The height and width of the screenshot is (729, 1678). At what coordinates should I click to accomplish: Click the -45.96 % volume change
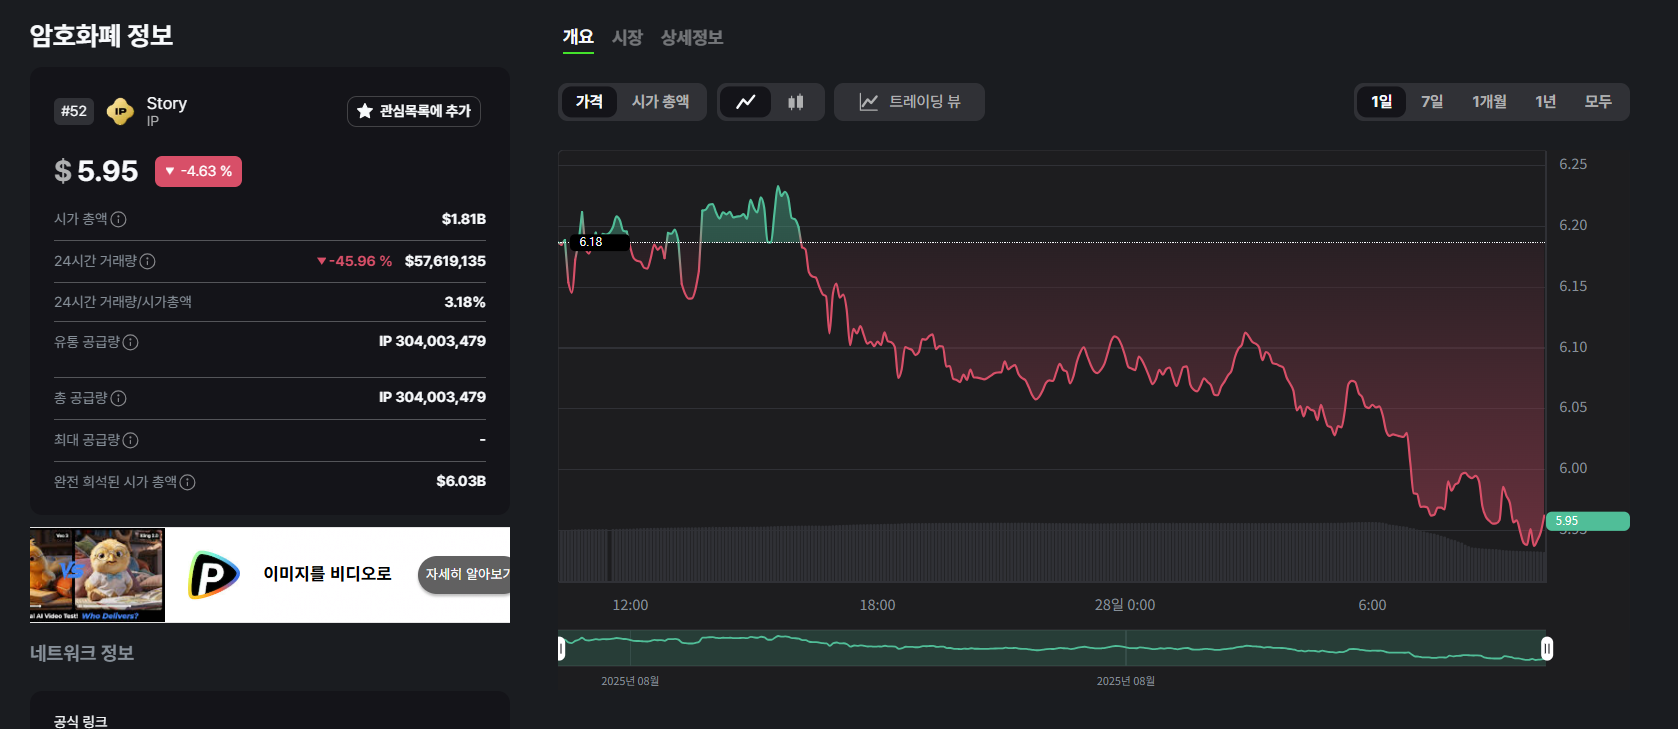[354, 261]
